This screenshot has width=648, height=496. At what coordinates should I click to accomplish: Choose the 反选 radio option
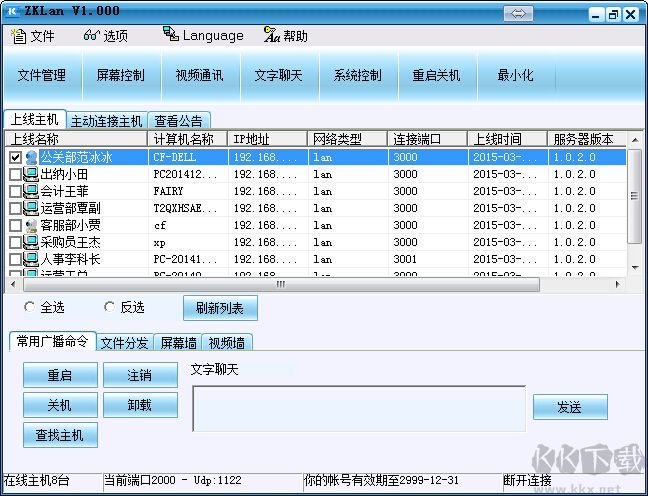tap(109, 307)
